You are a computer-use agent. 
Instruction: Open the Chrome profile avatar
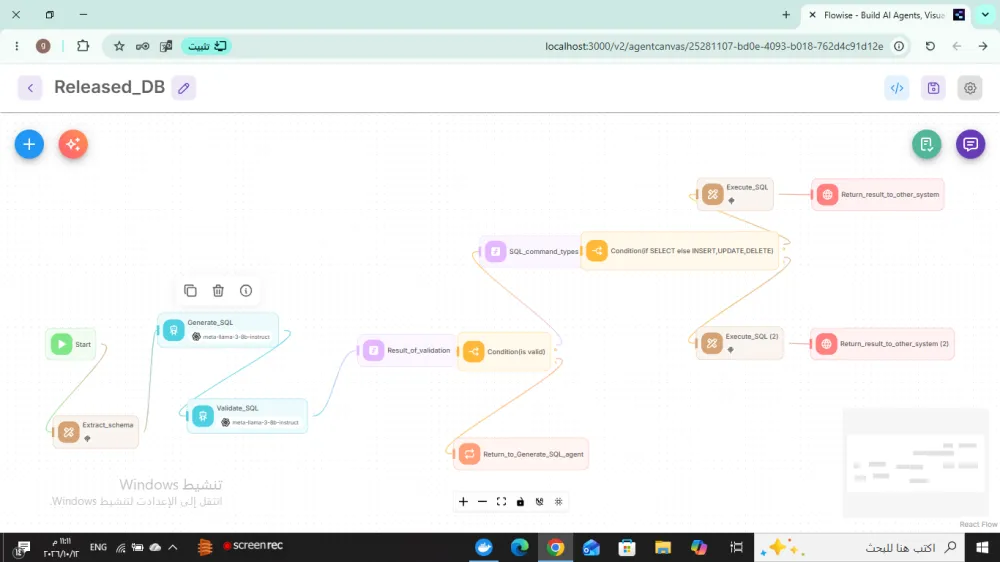pos(43,46)
